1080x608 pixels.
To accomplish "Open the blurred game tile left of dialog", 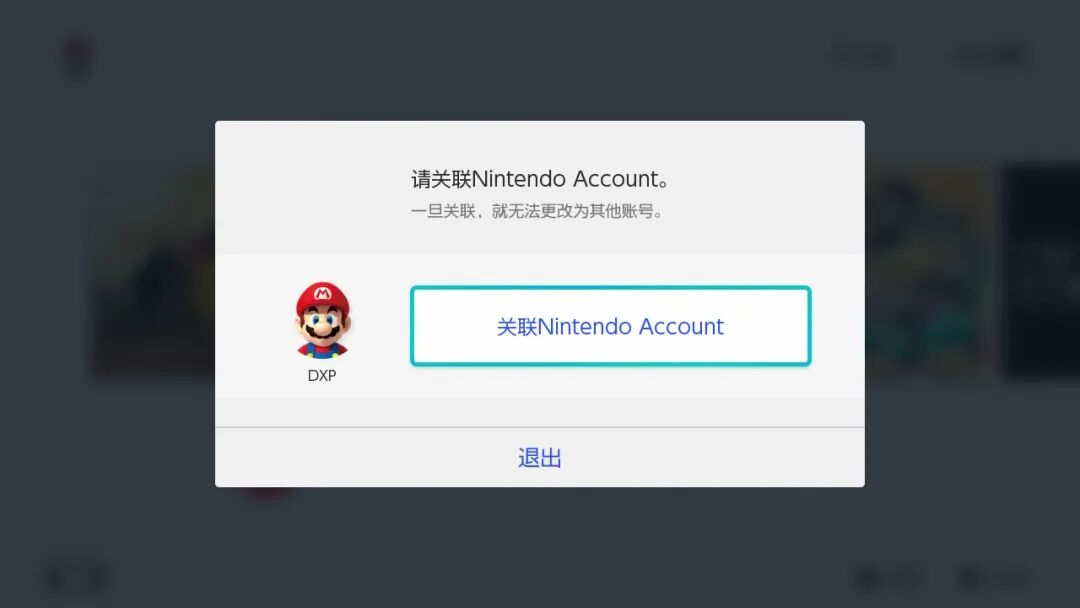I will 154,272.
